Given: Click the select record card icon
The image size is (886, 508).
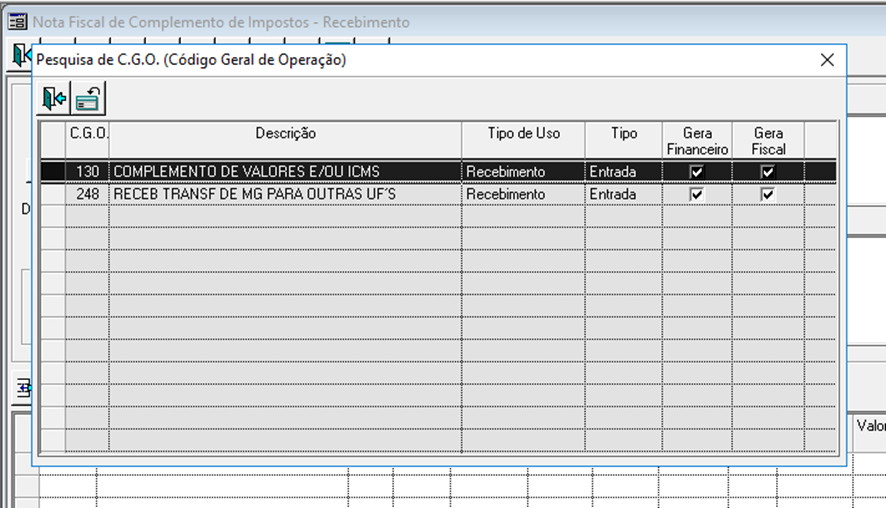Looking at the screenshot, I should [88, 99].
